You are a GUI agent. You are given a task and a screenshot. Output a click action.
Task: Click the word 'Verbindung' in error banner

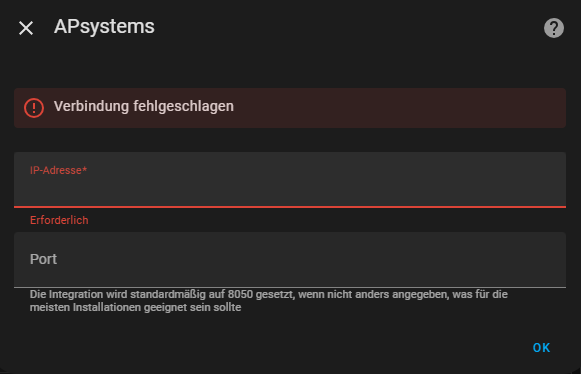(92, 106)
